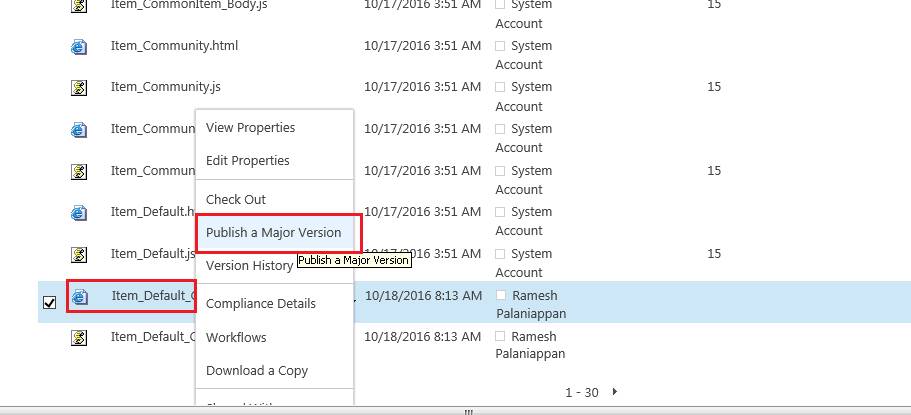Click 10/17/2016 3:51 AM date of Item_Community.js
The width and height of the screenshot is (911, 415).
coord(422,87)
